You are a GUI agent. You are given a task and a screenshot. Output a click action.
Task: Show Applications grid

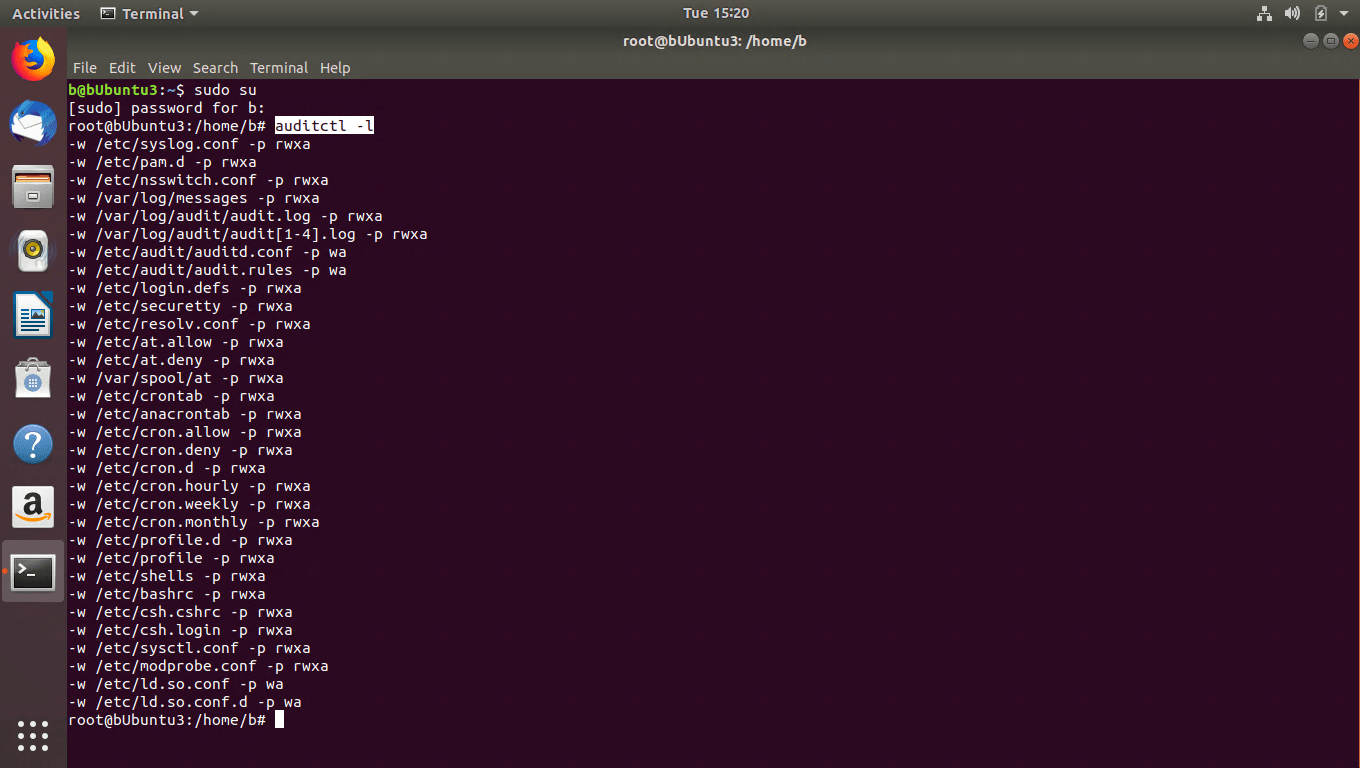point(33,735)
